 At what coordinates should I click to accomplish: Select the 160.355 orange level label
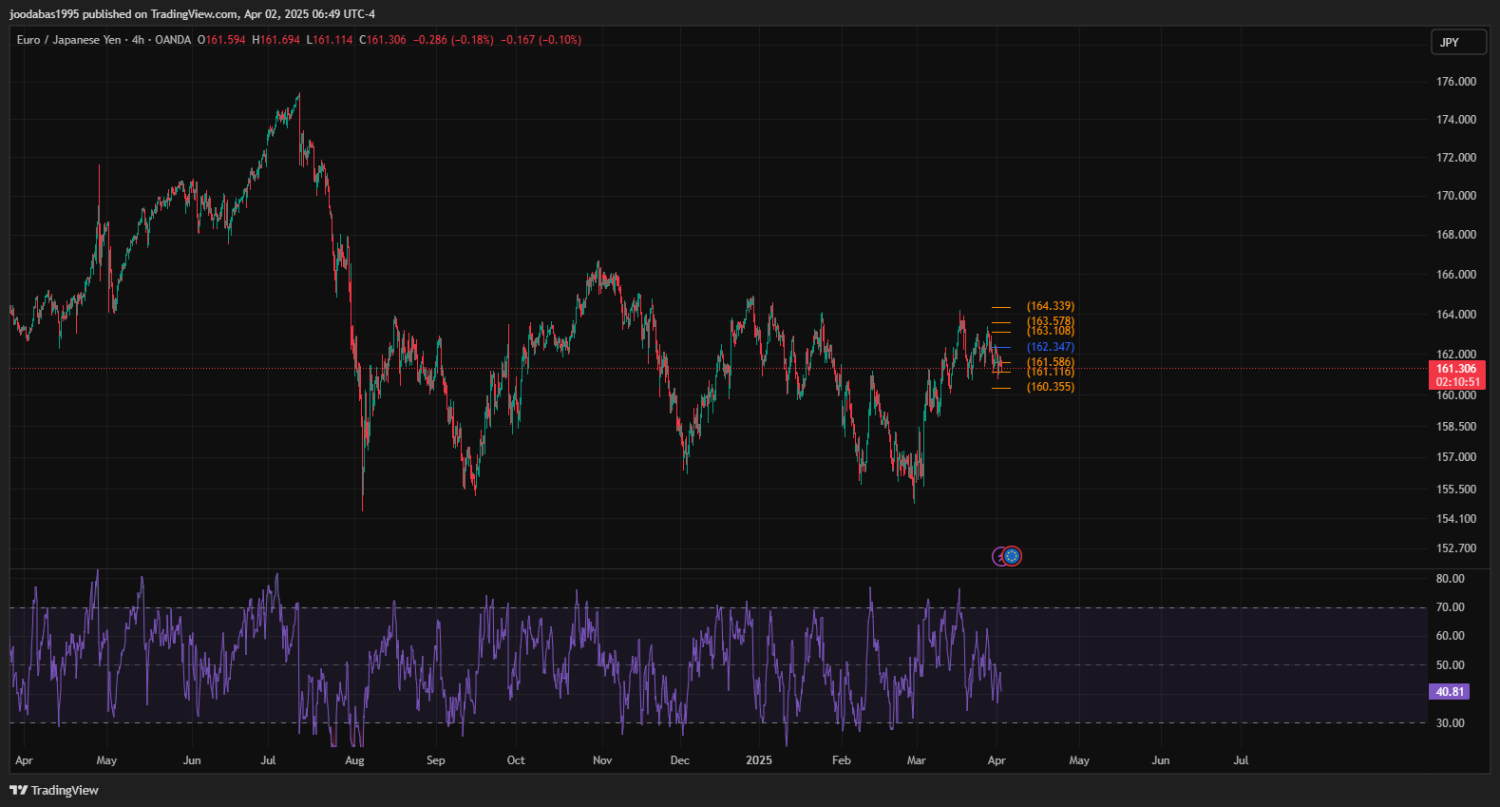[x=1050, y=387]
